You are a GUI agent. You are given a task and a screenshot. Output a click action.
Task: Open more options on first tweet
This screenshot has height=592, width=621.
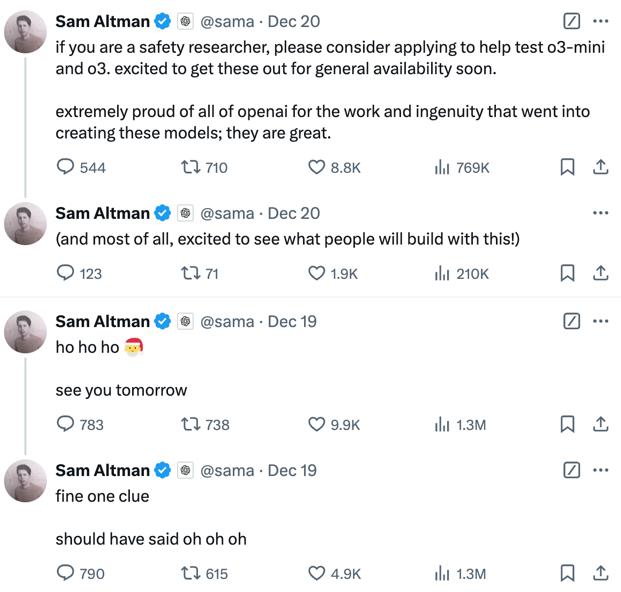coord(600,20)
